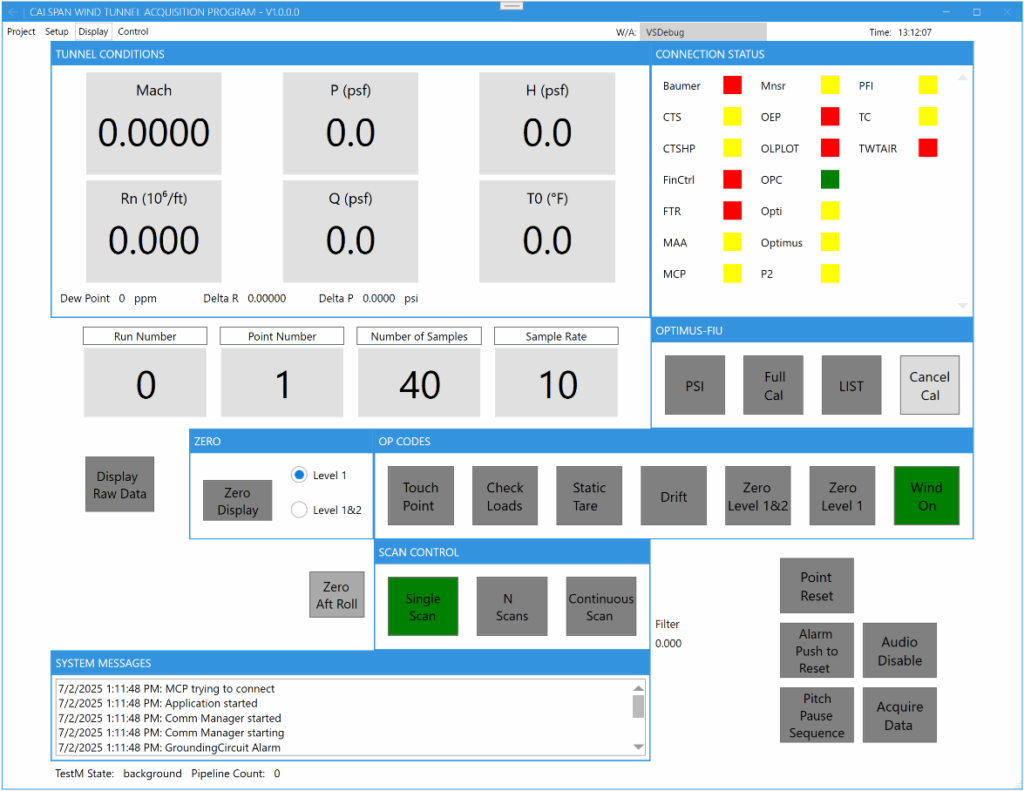
Task: Toggle the green Wind On button
Action: (x=926, y=496)
